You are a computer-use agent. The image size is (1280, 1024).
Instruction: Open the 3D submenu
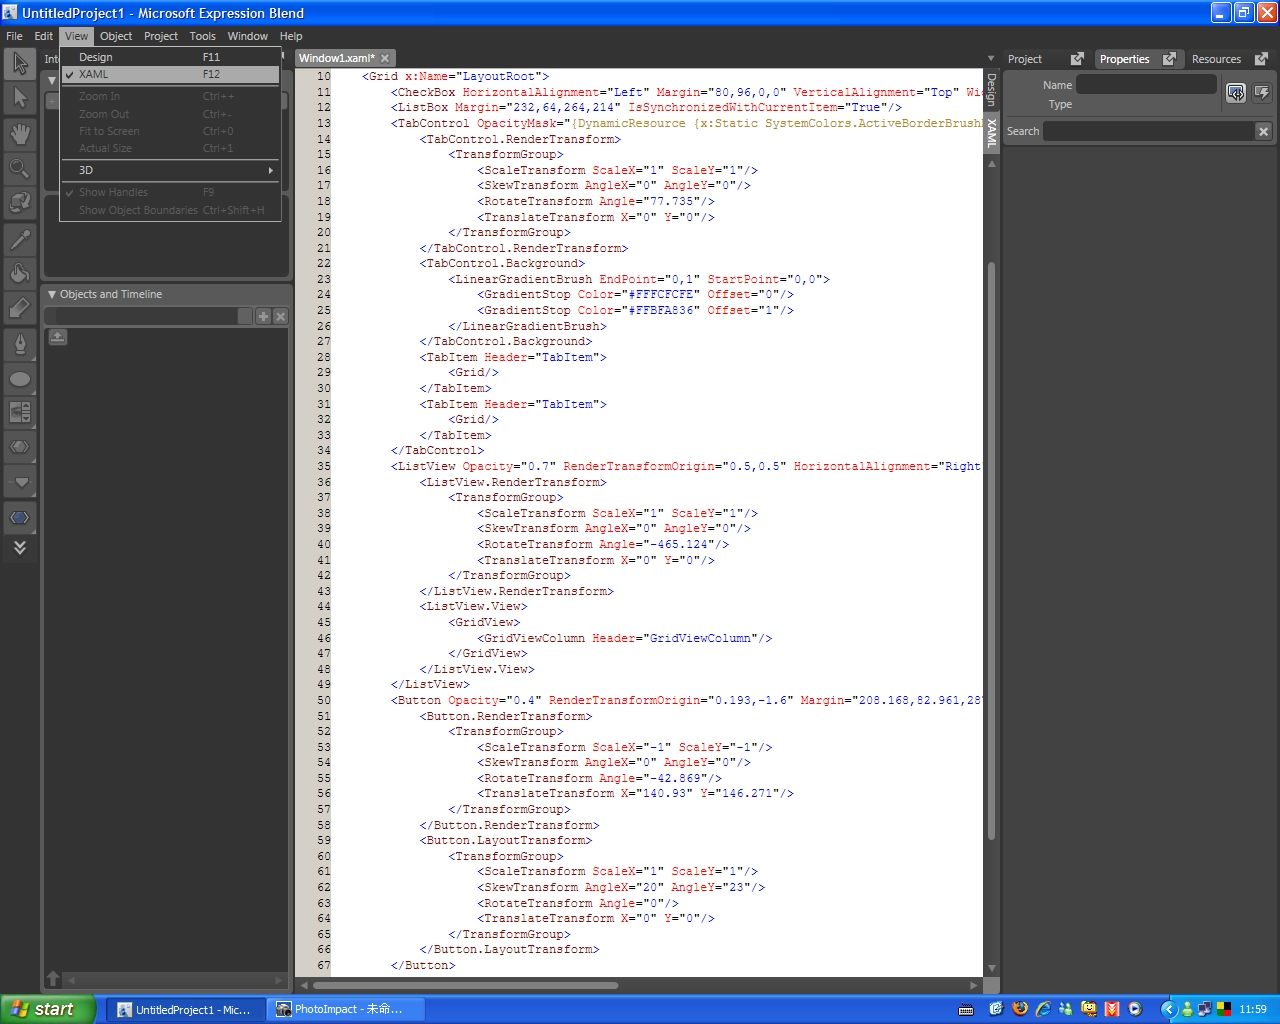[170, 170]
